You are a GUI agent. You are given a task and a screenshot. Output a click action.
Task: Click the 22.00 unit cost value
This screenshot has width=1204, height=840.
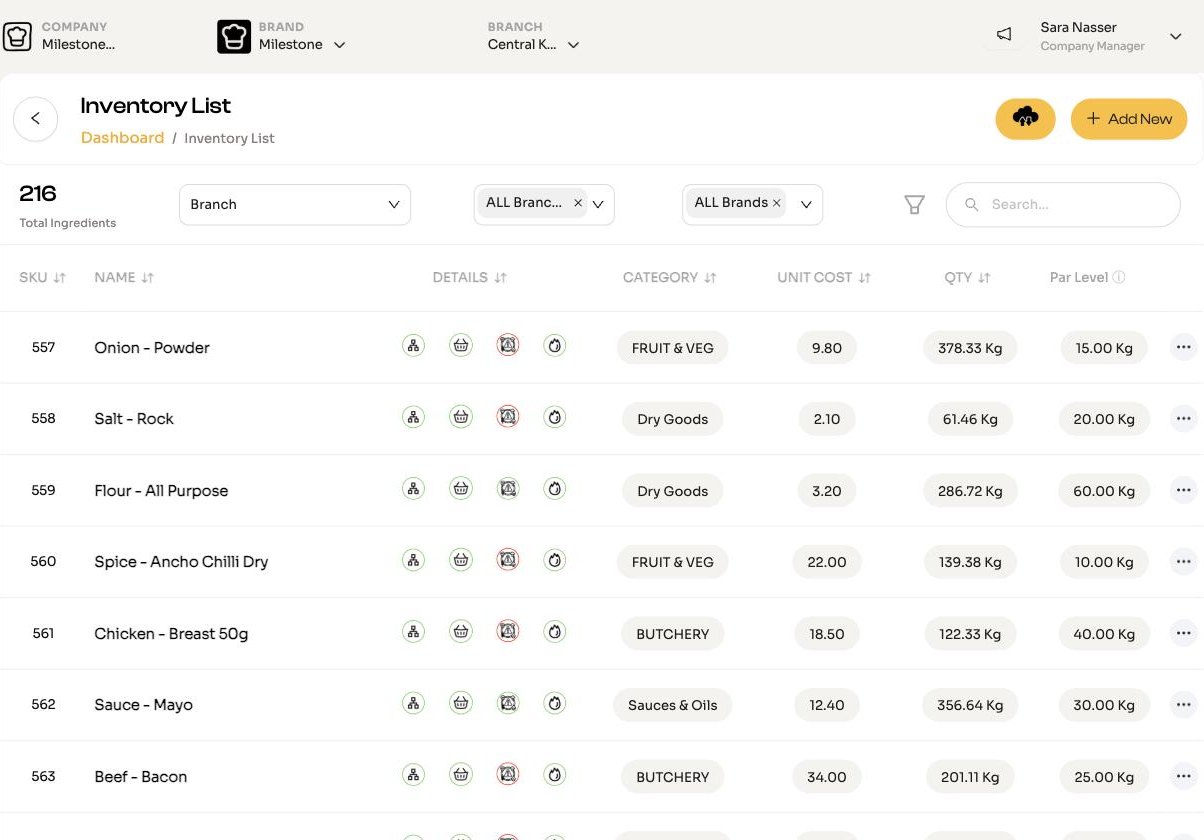click(827, 562)
